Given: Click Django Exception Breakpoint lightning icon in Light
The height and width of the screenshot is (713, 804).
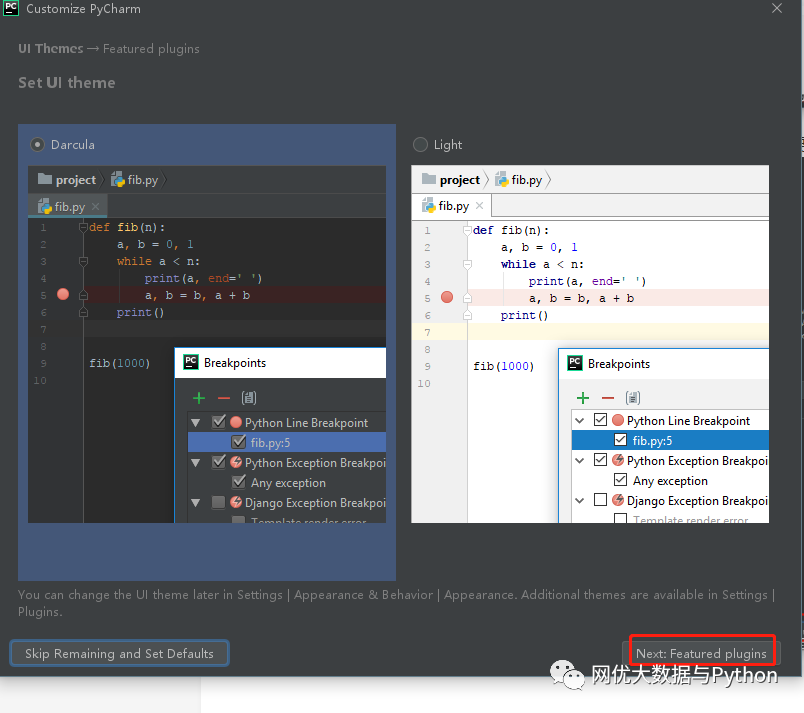Looking at the screenshot, I should [618, 500].
